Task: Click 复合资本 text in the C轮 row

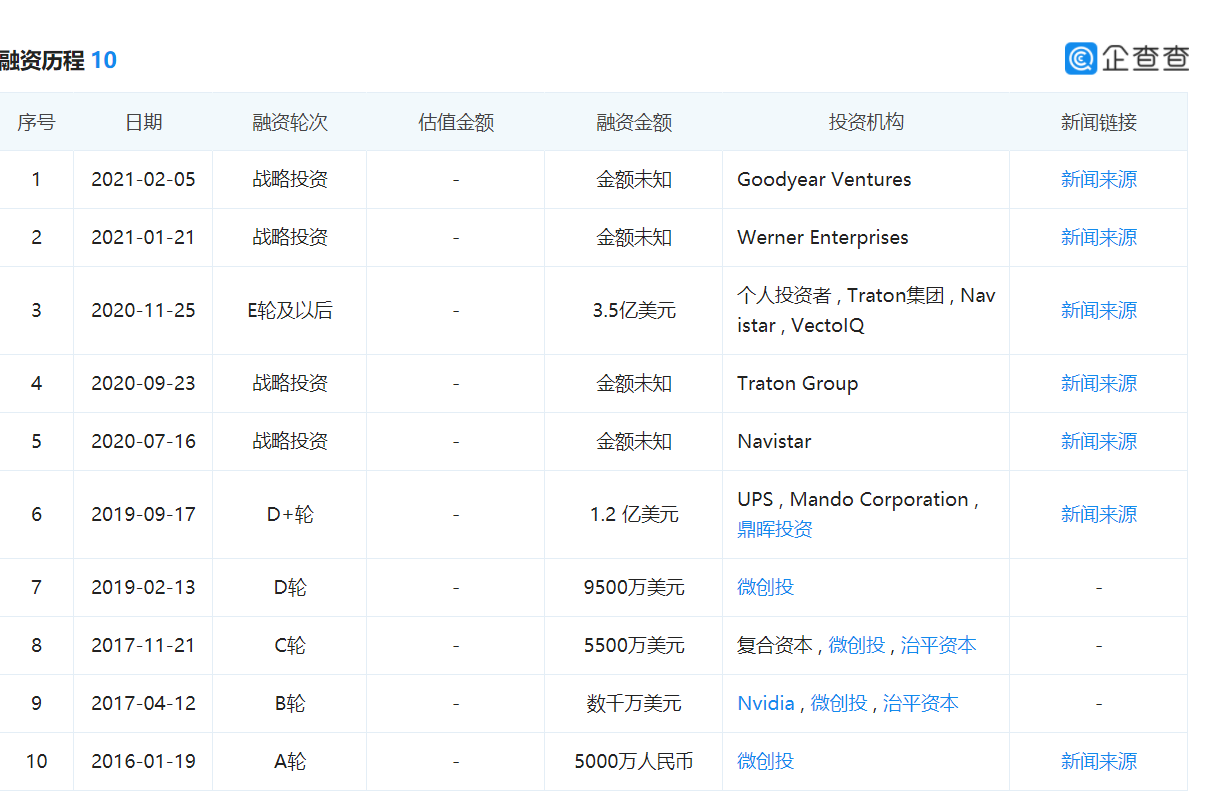Action: pos(775,646)
